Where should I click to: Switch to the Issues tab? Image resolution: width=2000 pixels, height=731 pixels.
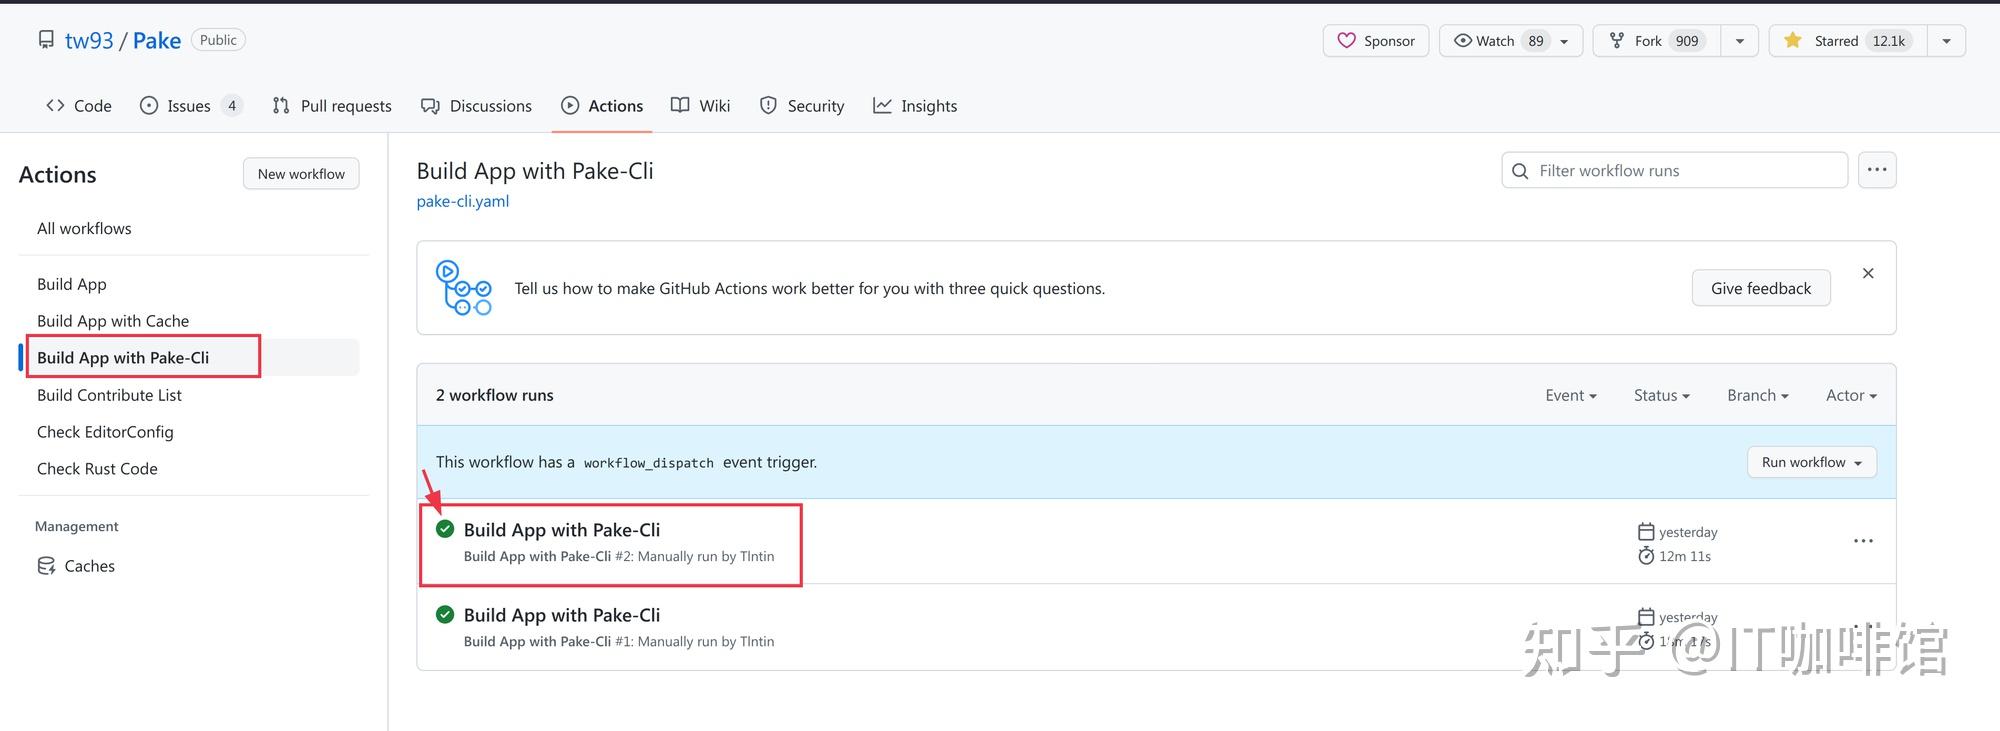[x=191, y=106]
